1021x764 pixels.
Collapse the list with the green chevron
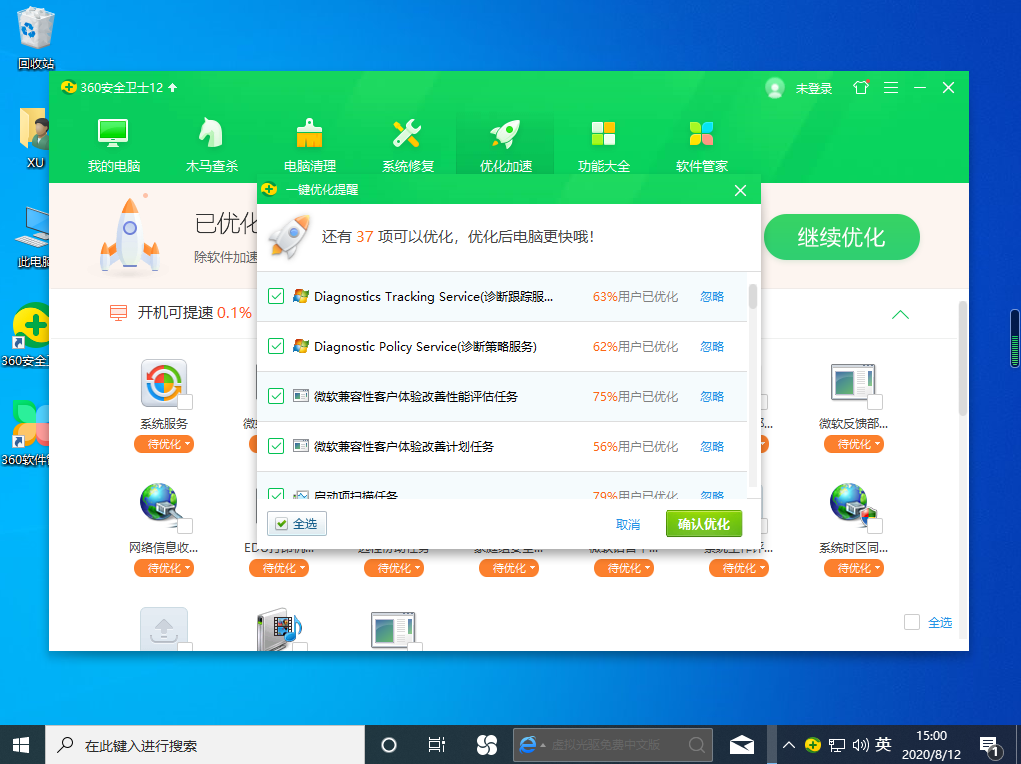(899, 314)
